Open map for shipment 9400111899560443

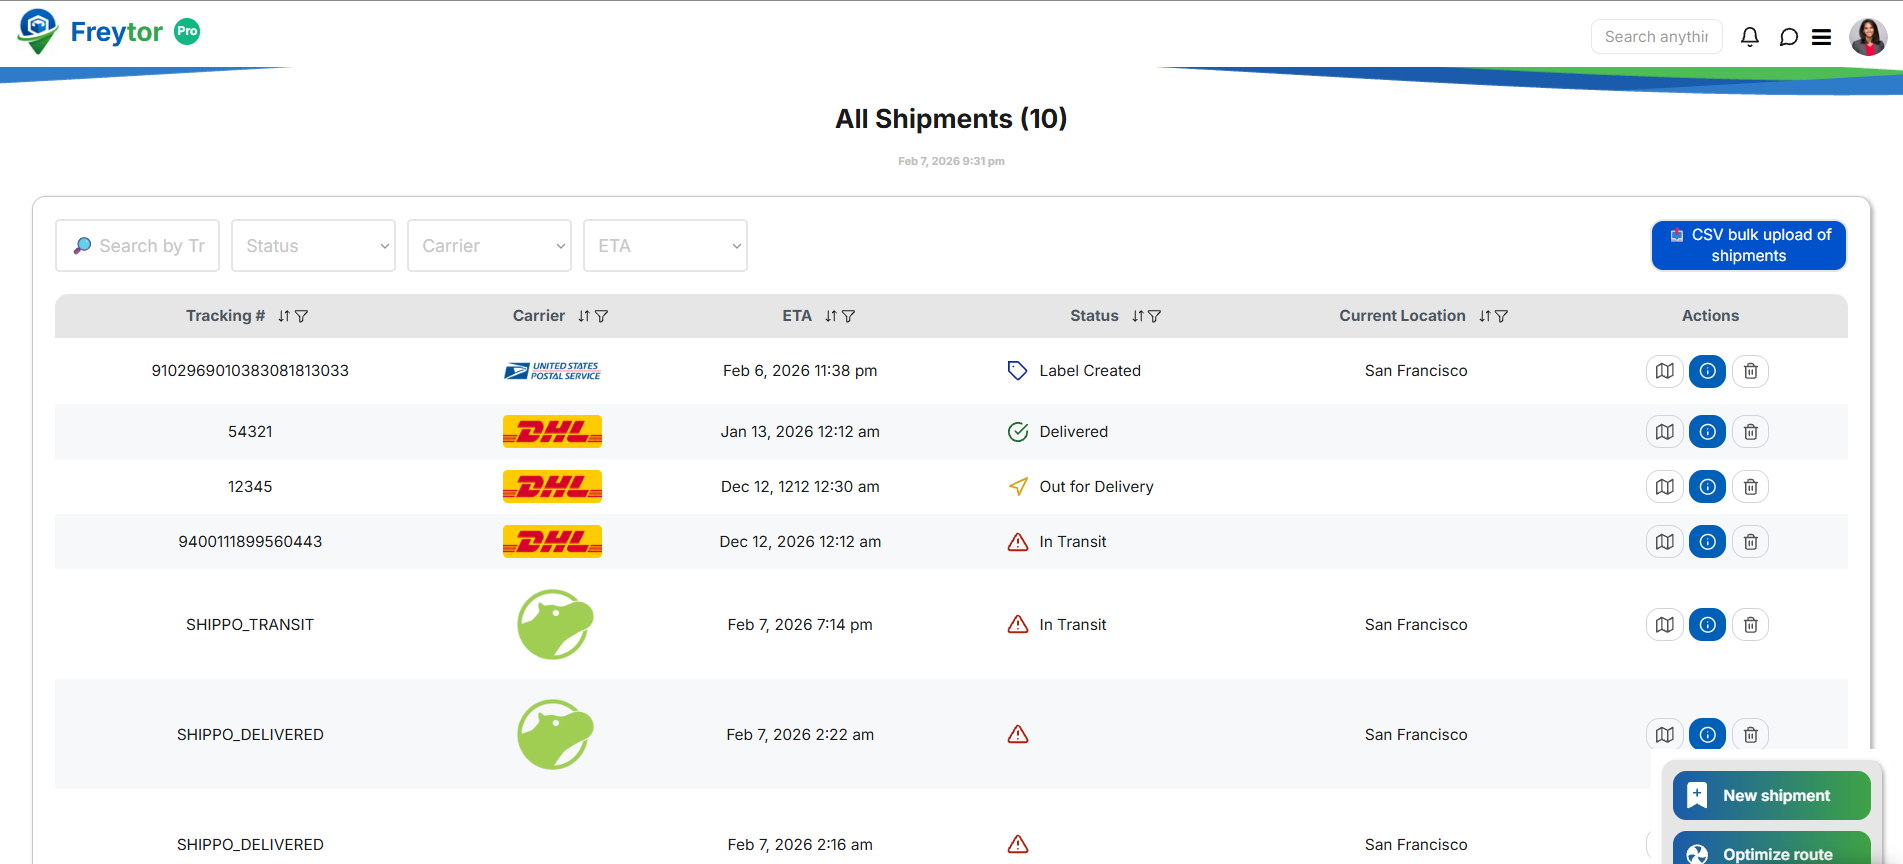point(1665,542)
